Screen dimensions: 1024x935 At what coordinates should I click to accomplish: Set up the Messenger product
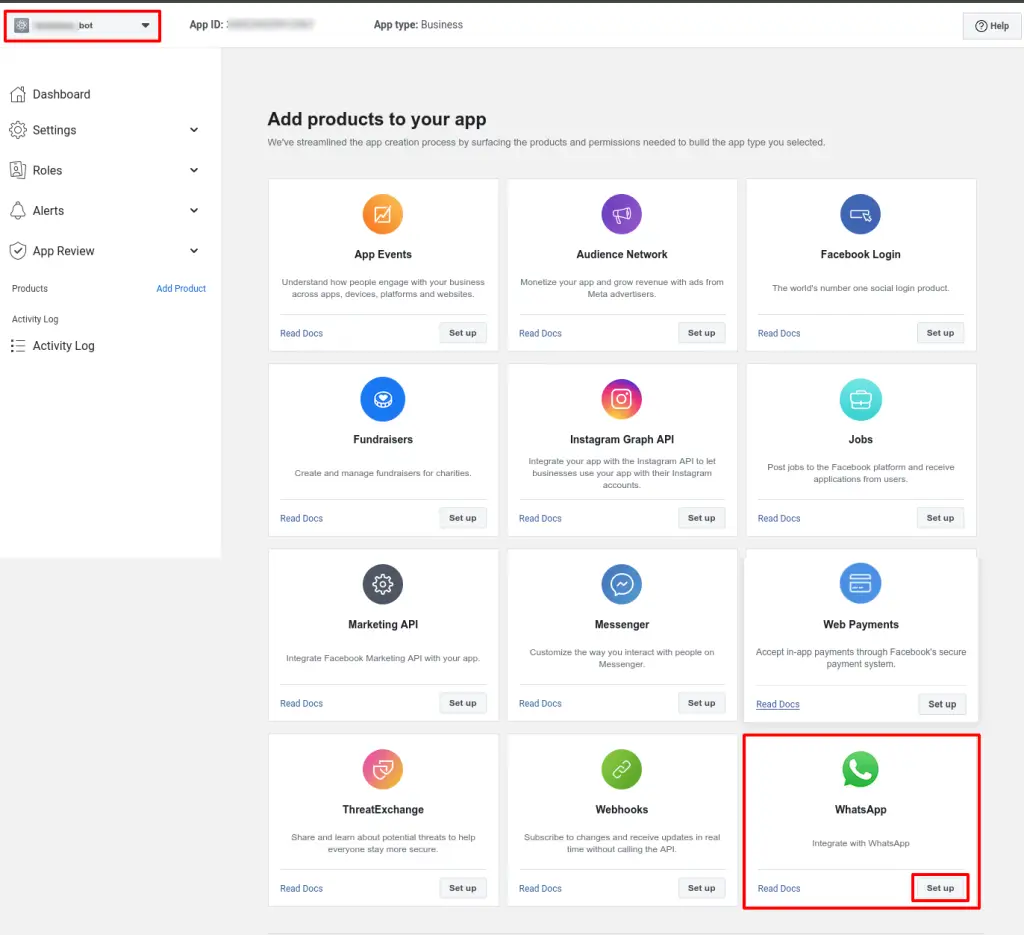point(701,703)
